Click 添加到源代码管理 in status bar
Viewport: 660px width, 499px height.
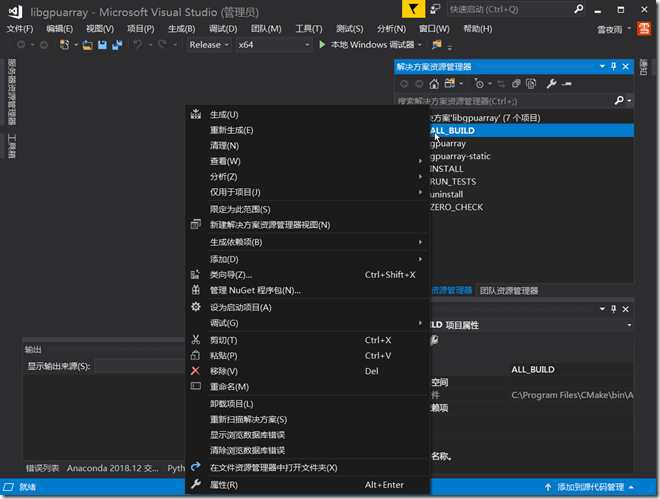coord(591,487)
